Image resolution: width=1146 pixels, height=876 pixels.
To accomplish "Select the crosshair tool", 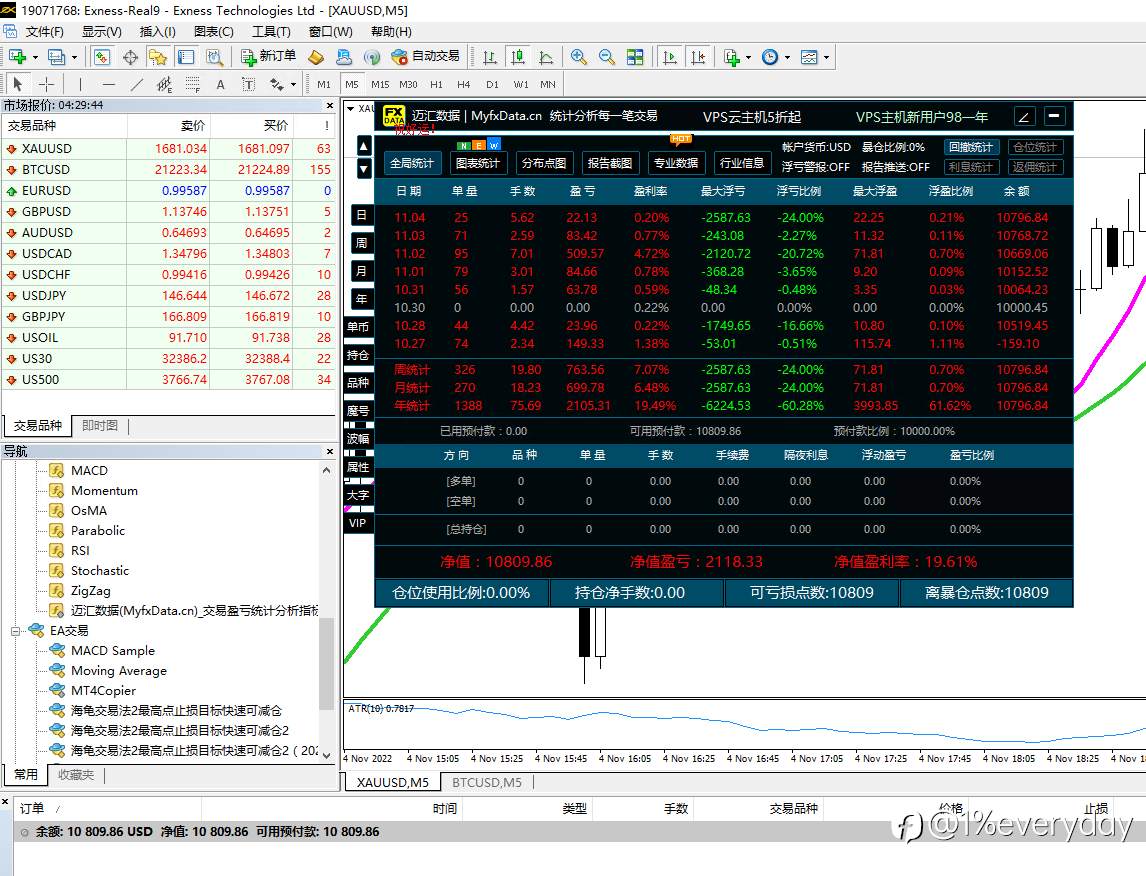I will [x=46, y=84].
